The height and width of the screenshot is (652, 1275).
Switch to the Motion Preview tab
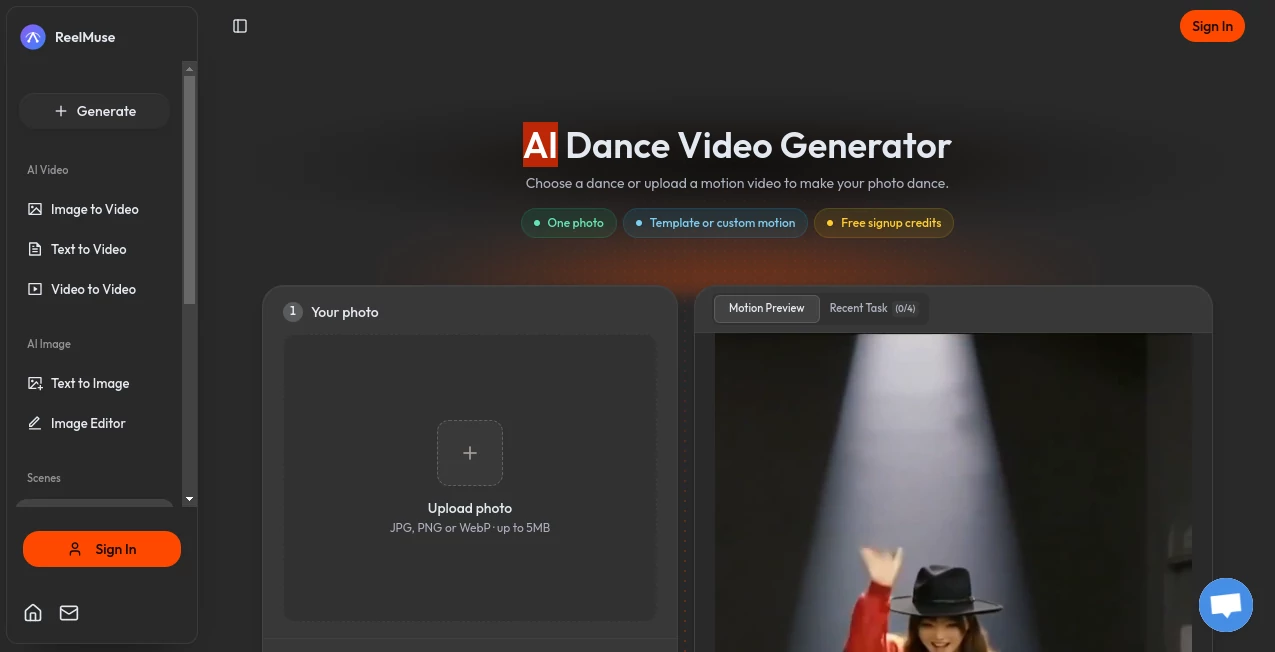point(767,308)
